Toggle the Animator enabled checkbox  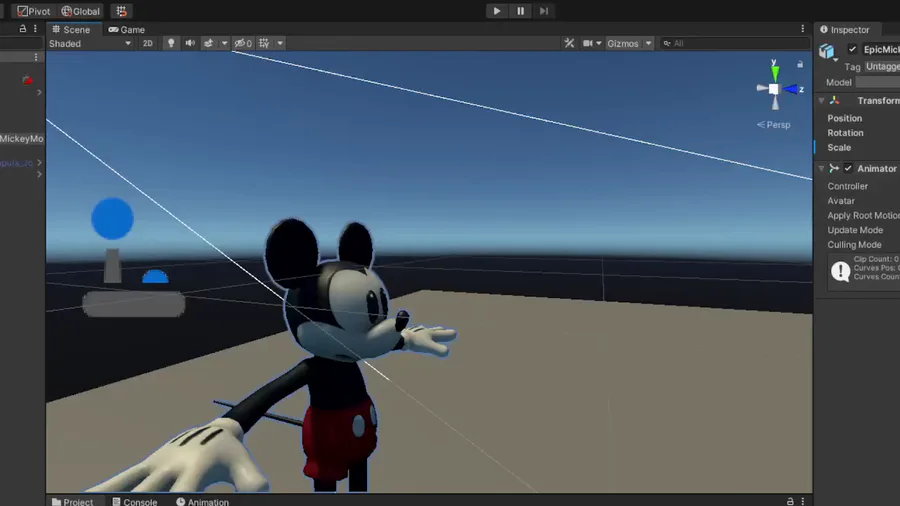[848, 169]
